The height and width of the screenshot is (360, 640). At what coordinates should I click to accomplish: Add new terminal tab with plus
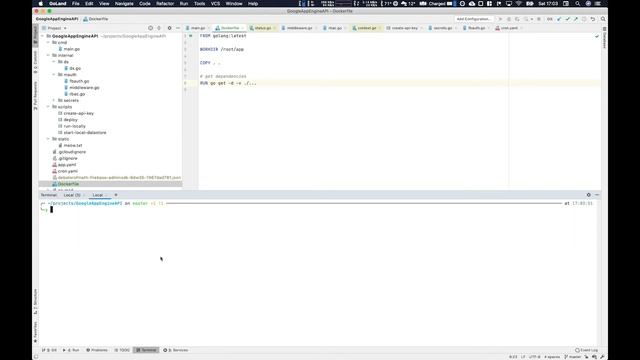(x=116, y=195)
